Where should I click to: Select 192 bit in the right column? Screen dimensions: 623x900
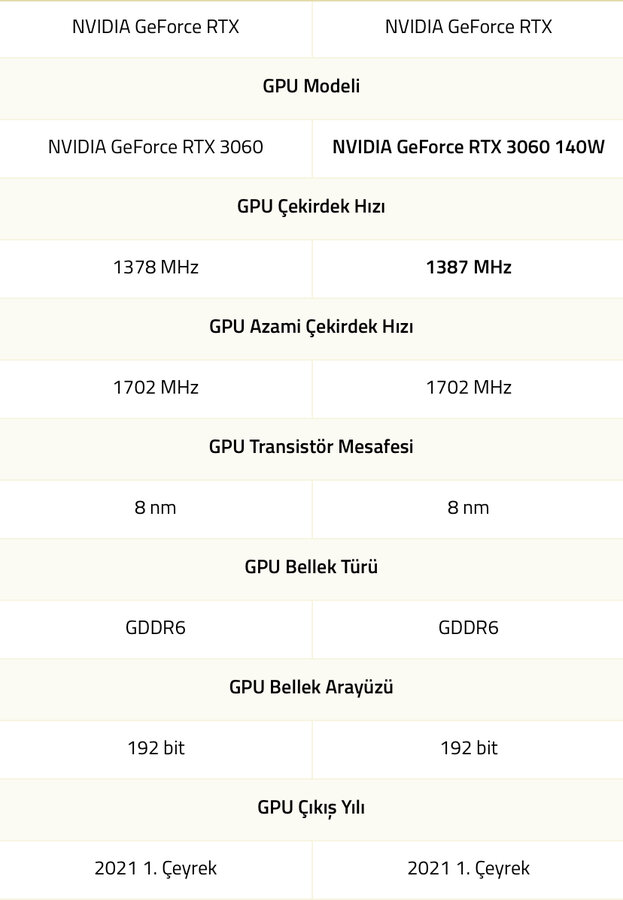[x=468, y=748]
